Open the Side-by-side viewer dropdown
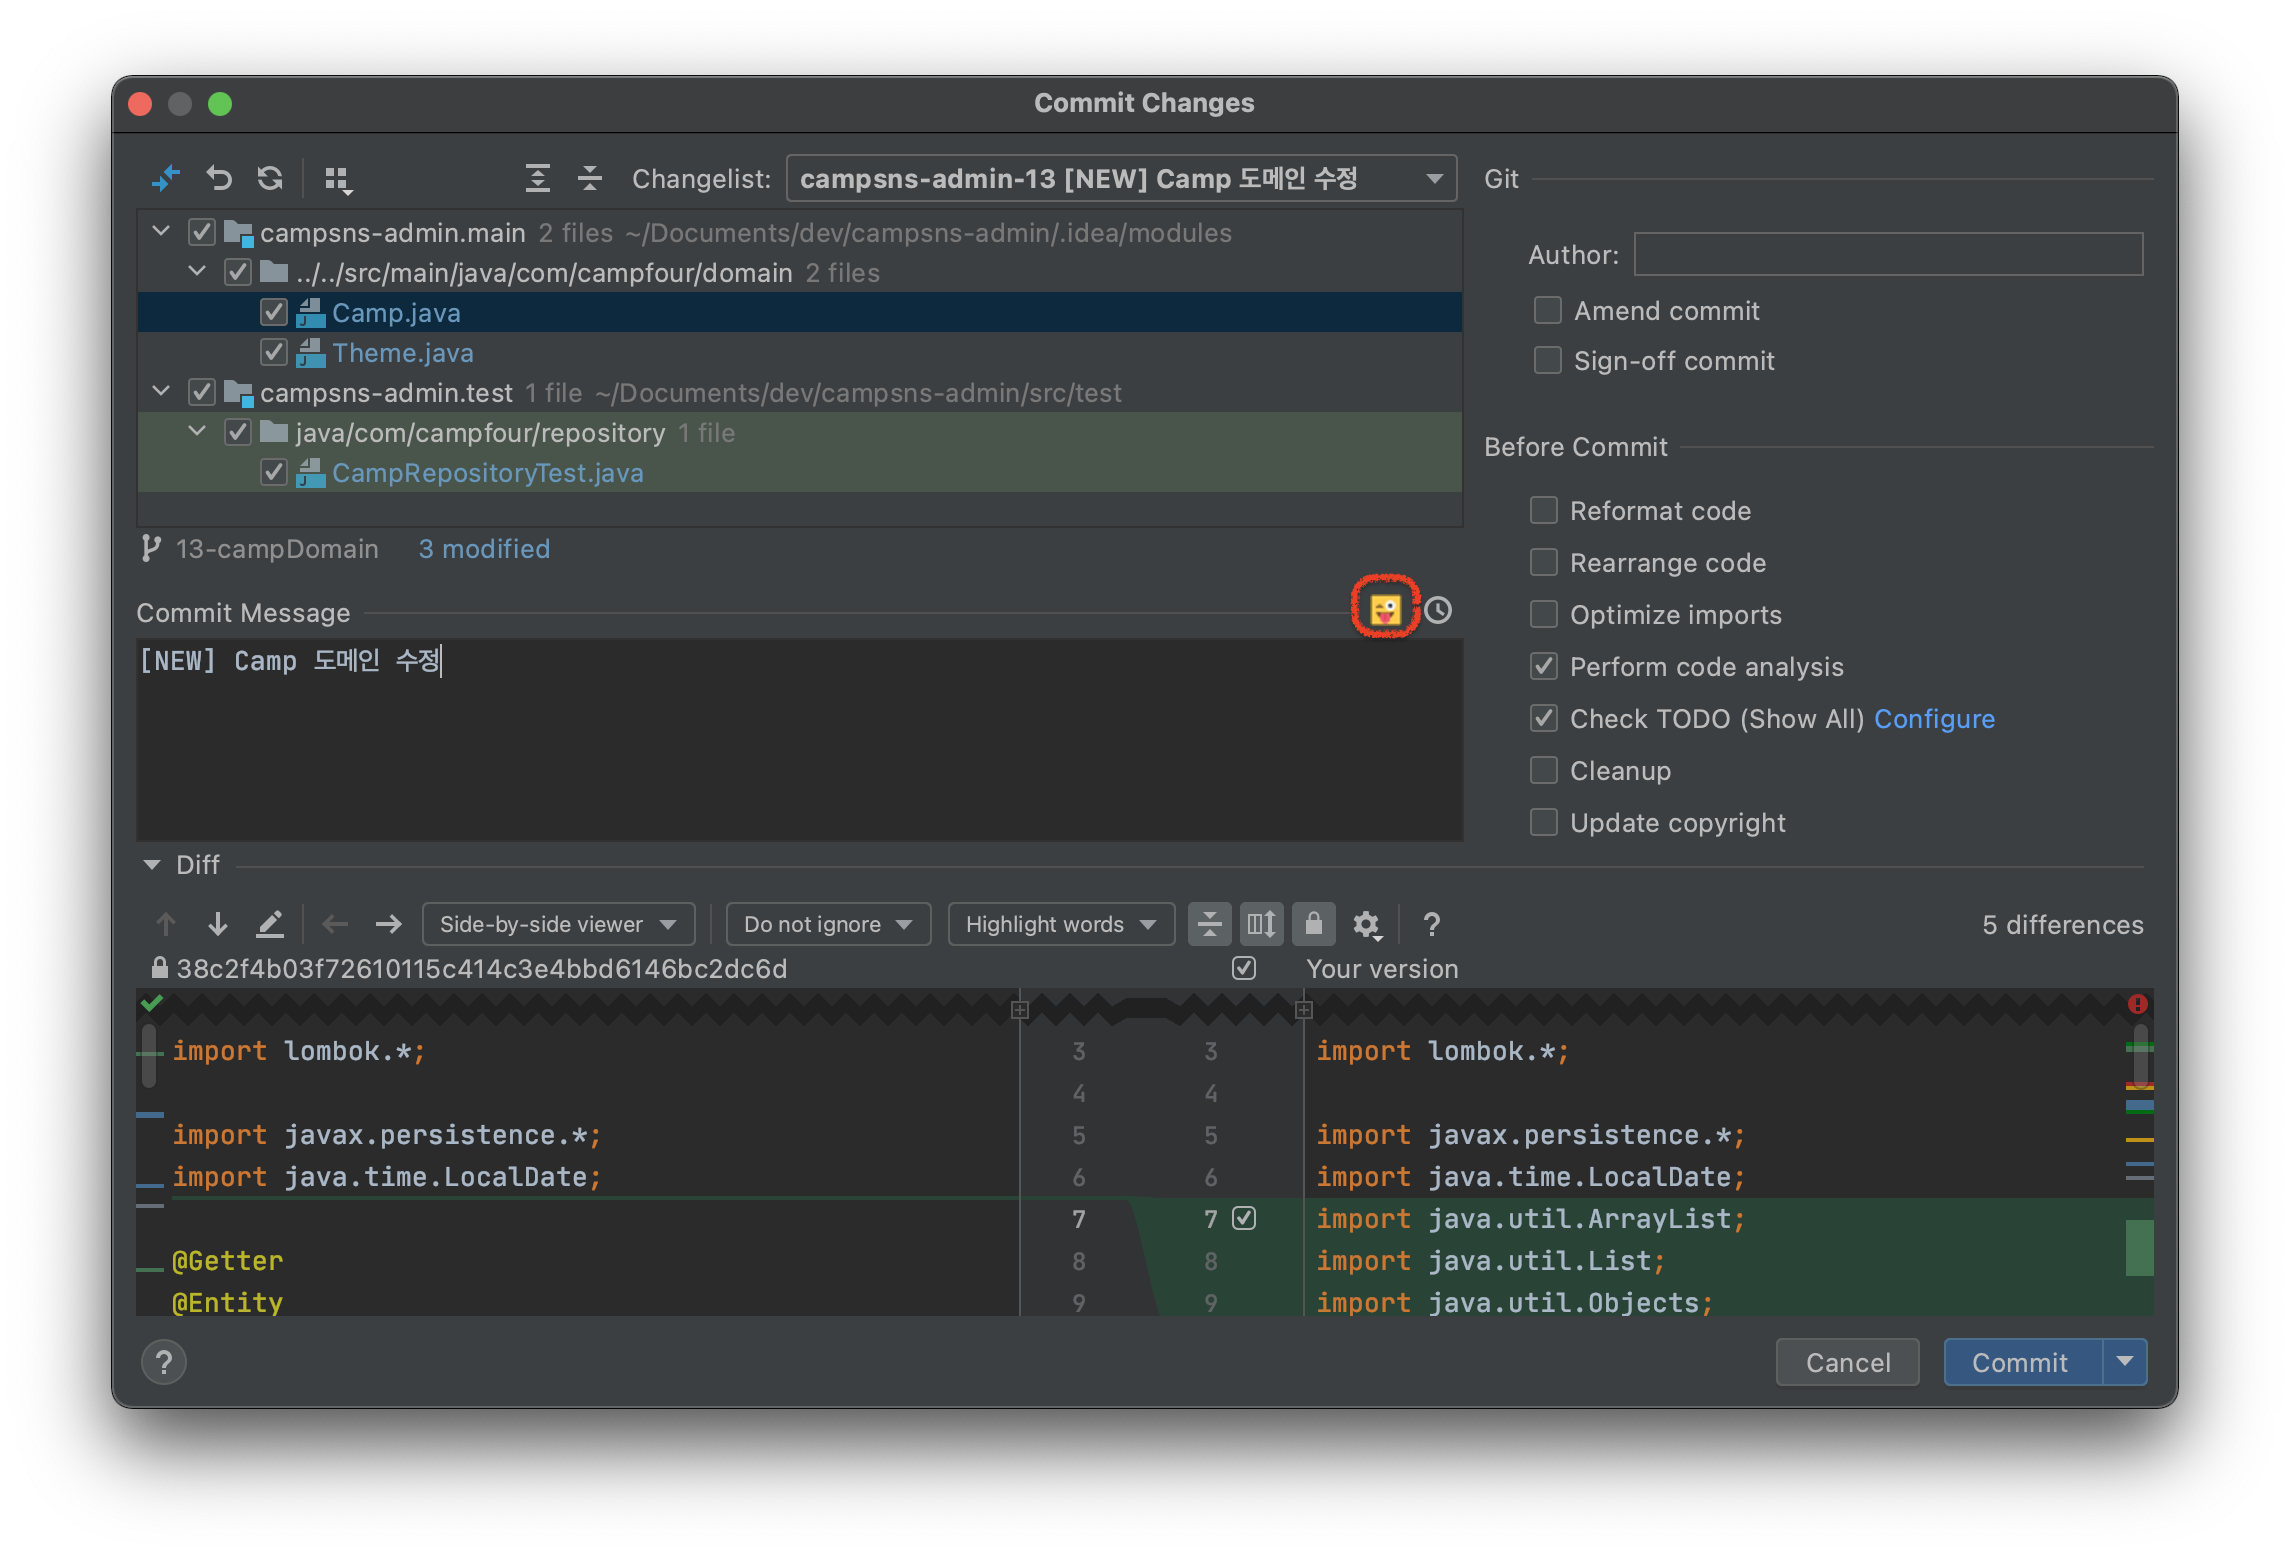The image size is (2290, 1556). 558,924
